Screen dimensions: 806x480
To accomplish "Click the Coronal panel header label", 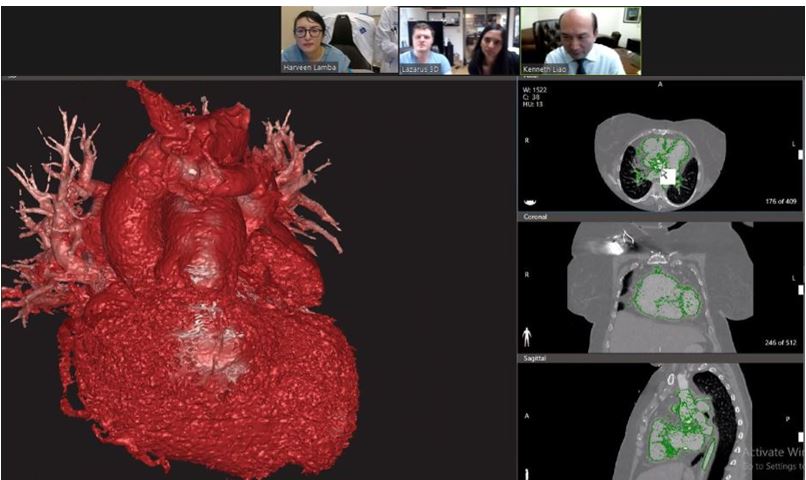I will click(535, 217).
